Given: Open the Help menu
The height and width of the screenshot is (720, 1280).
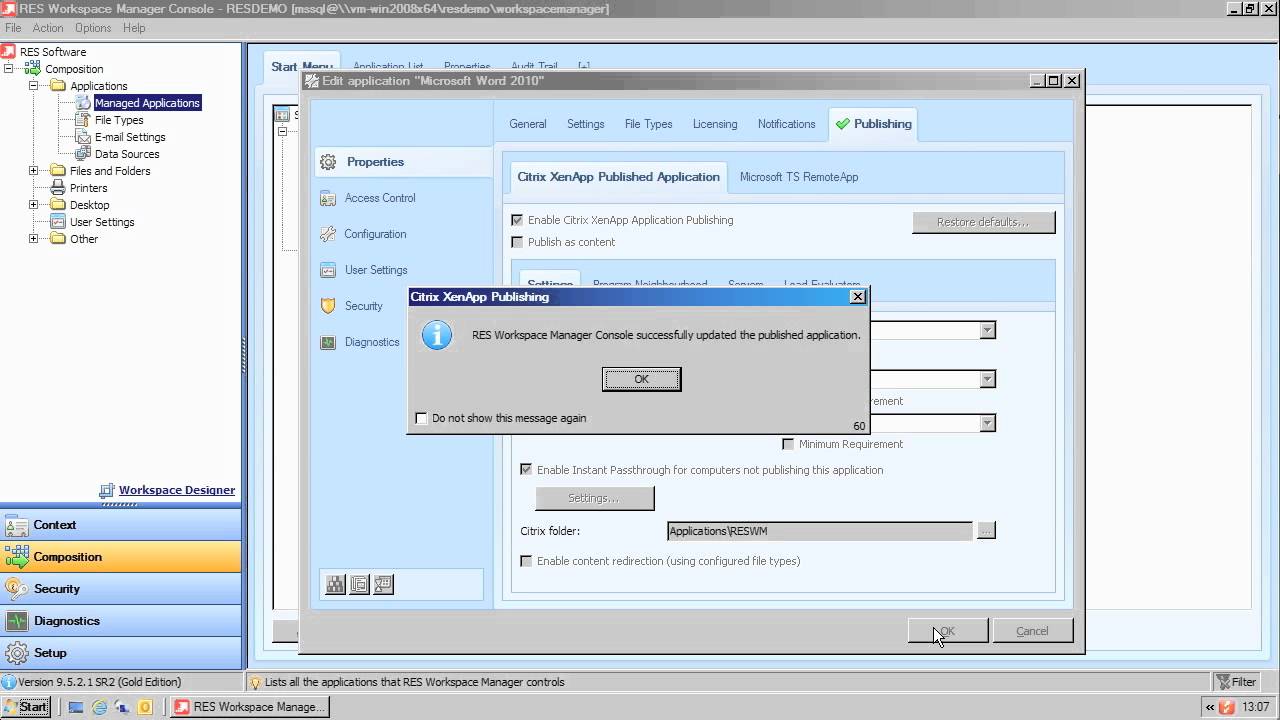Looking at the screenshot, I should tap(134, 28).
